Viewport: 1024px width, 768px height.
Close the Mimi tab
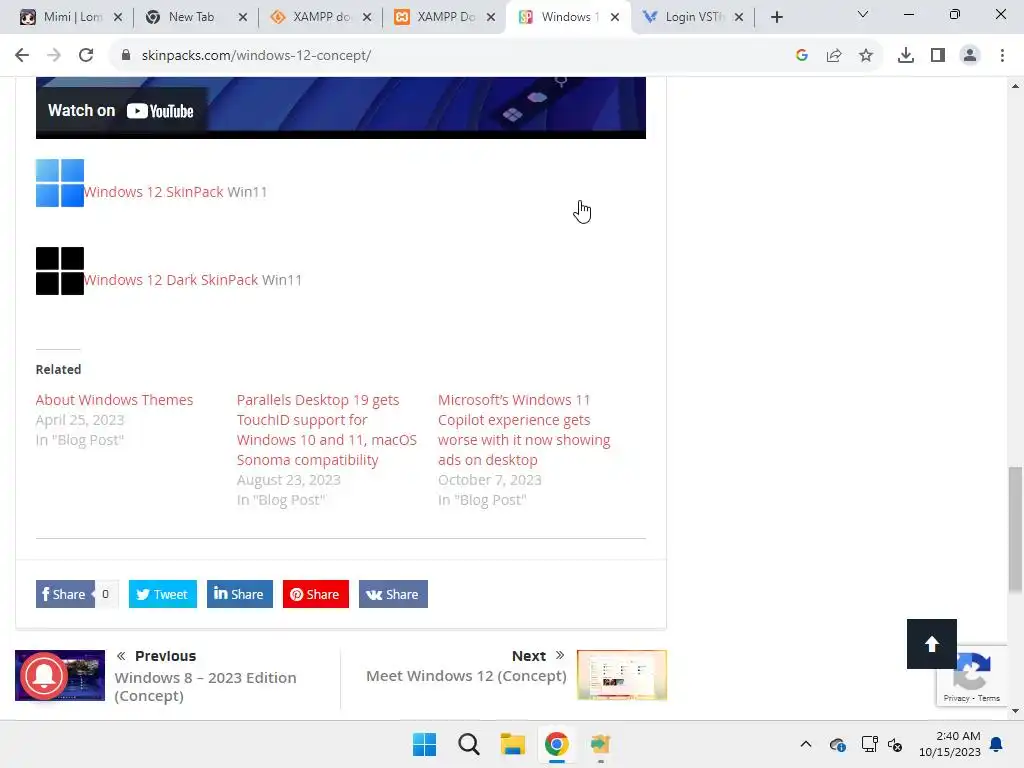tap(118, 18)
